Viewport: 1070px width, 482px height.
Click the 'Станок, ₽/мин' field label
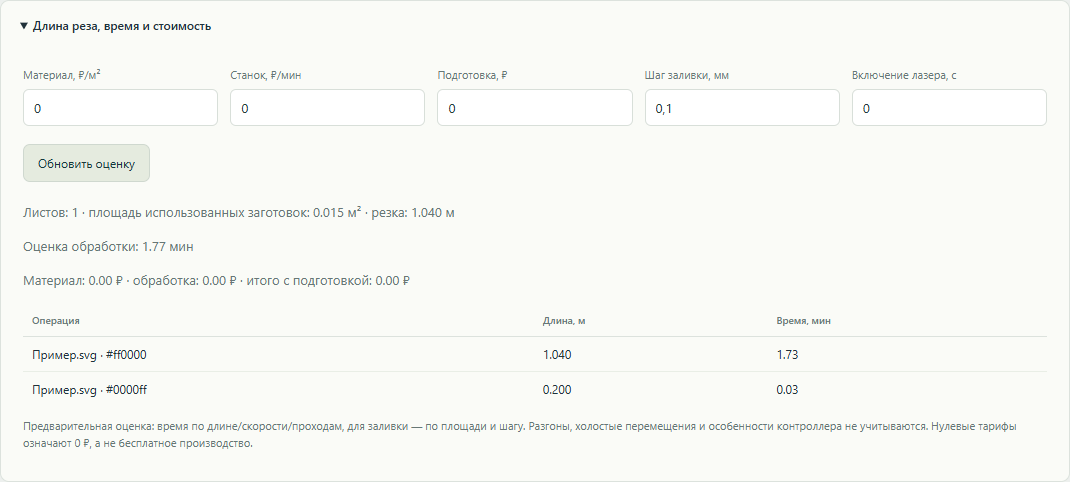[x=265, y=75]
